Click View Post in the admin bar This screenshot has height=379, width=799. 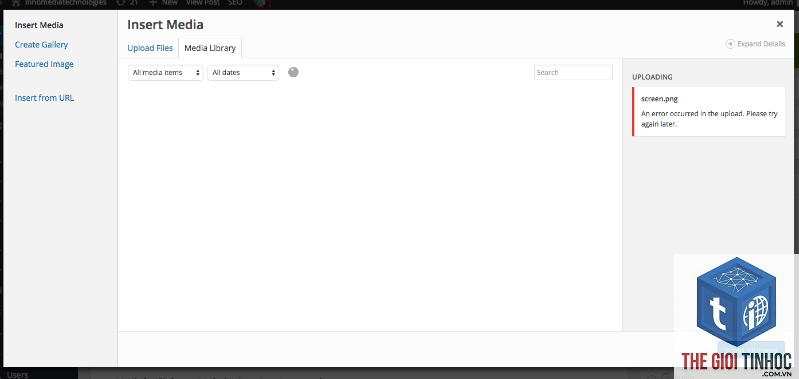point(202,3)
